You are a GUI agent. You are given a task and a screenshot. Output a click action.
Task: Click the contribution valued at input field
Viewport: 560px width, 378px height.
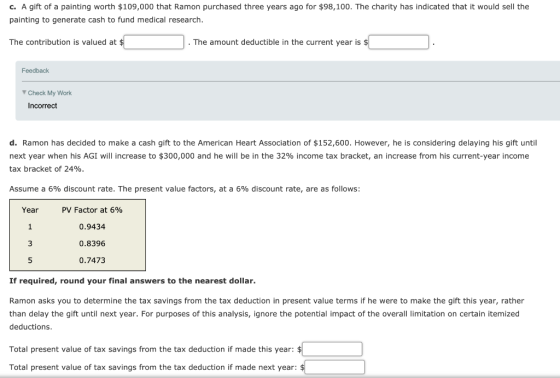click(154, 42)
